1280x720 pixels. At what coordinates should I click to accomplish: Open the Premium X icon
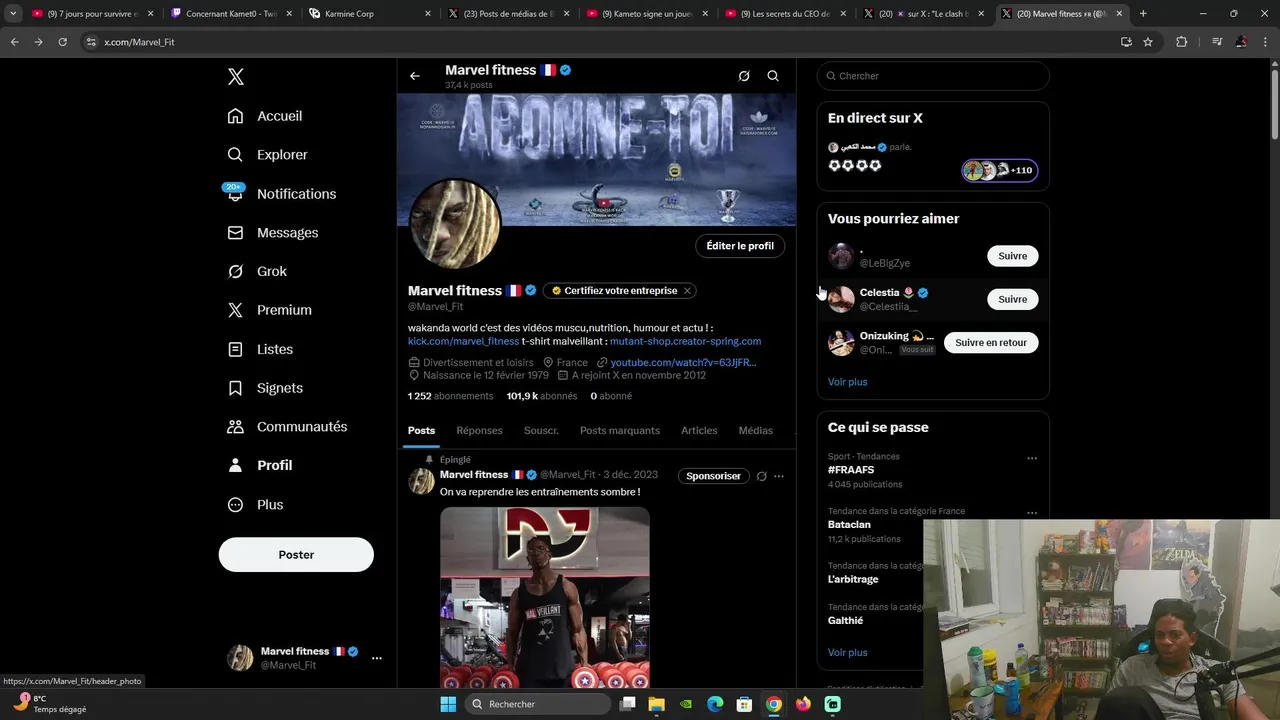click(235, 310)
